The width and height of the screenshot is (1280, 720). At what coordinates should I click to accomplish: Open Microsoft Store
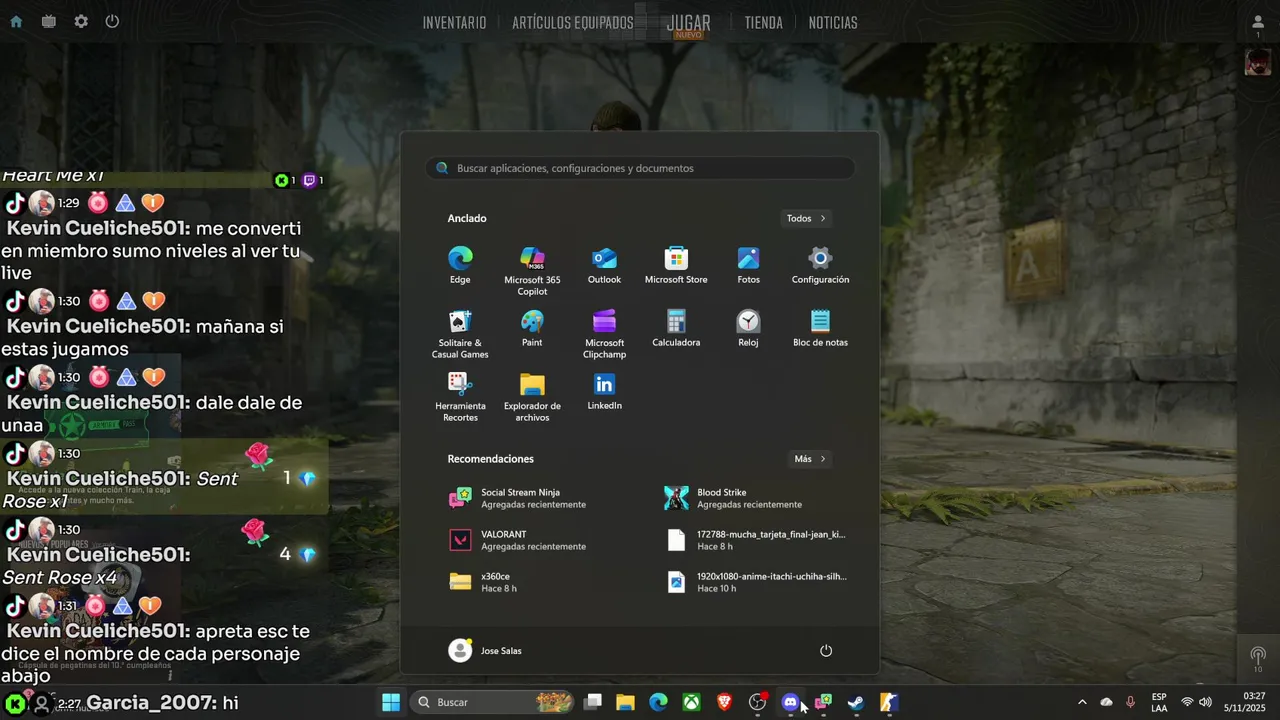pos(676,266)
